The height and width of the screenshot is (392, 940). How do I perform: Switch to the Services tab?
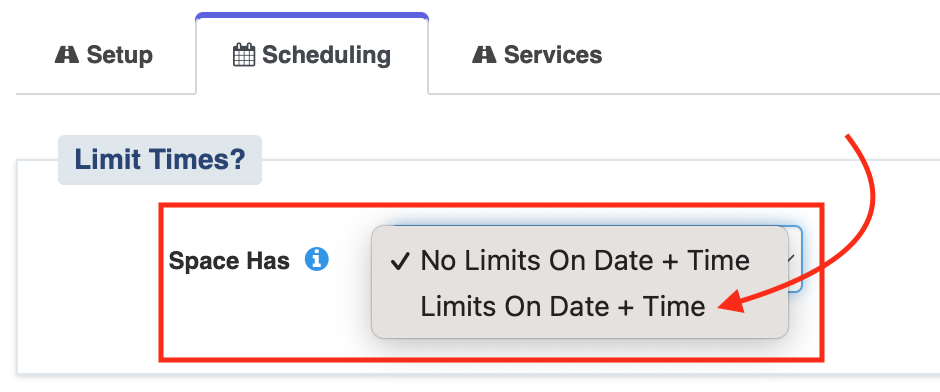click(538, 55)
